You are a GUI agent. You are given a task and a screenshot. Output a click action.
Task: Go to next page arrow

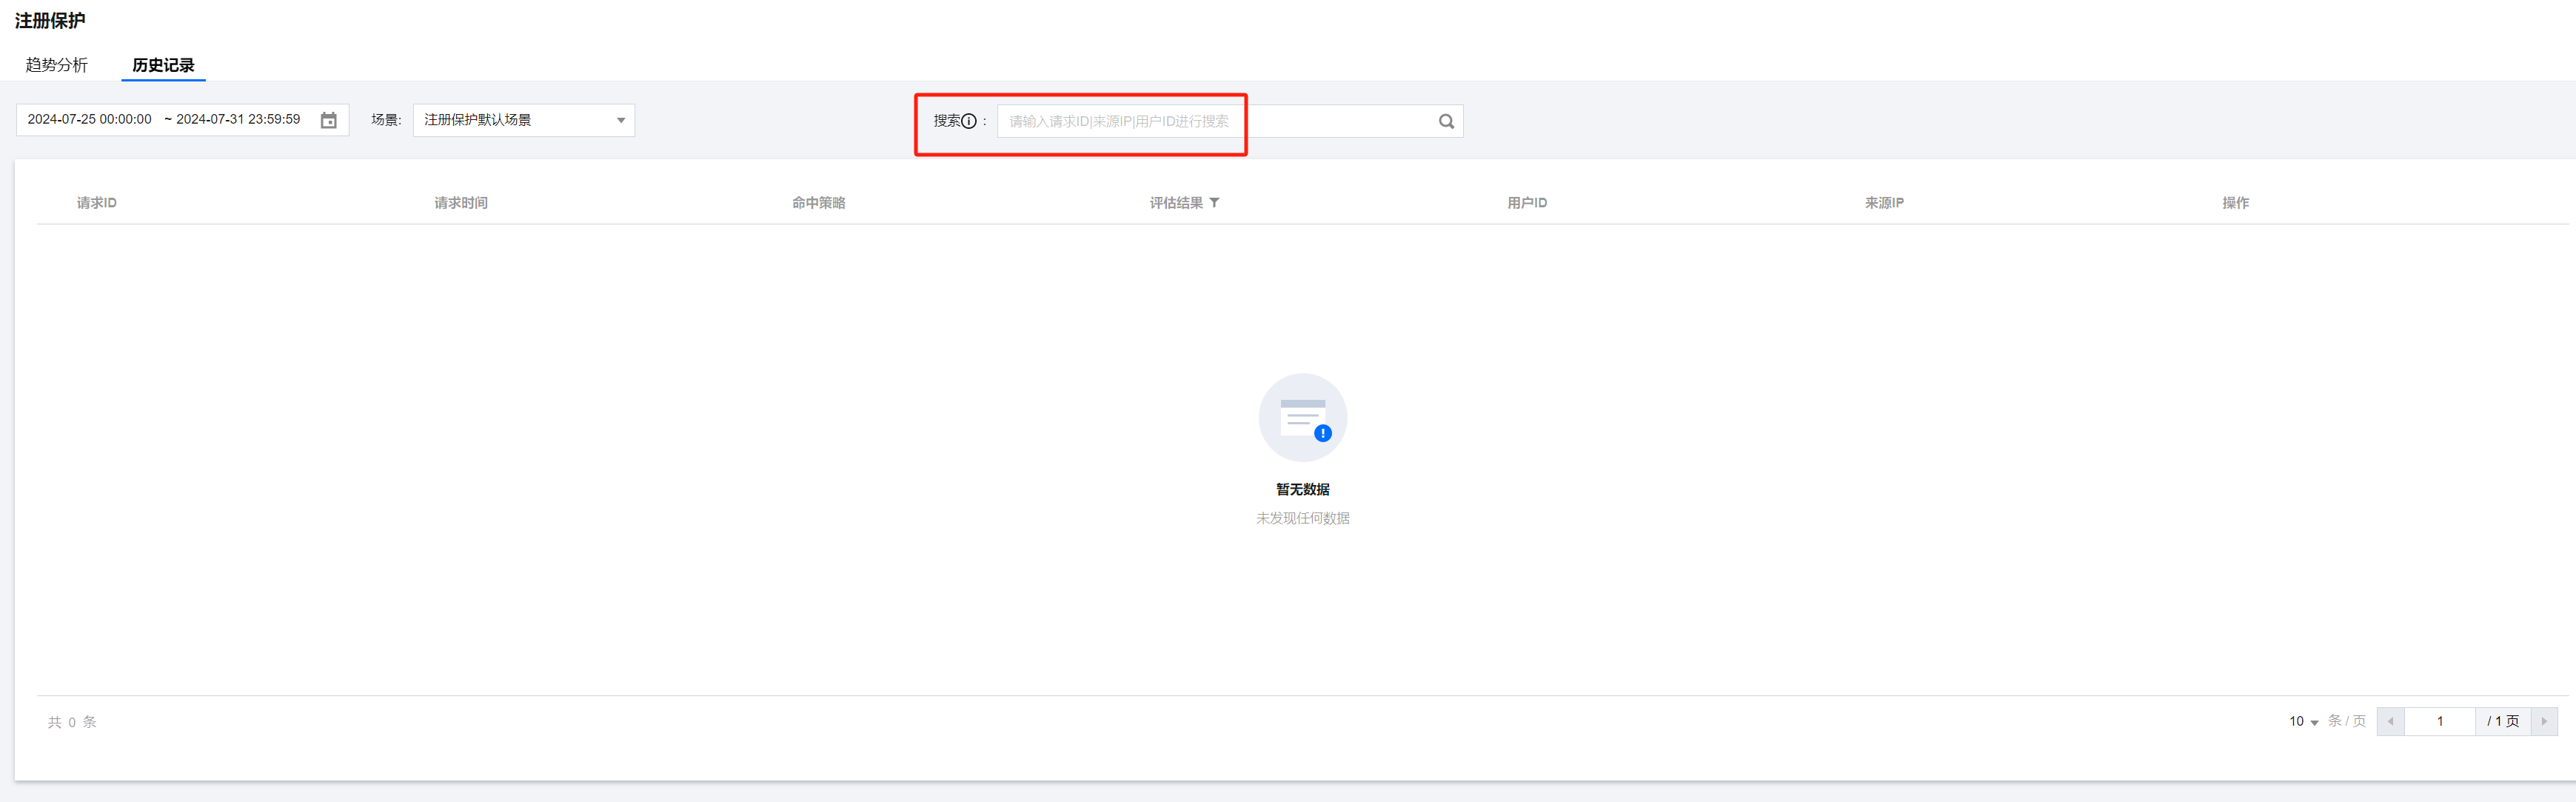(x=2544, y=721)
